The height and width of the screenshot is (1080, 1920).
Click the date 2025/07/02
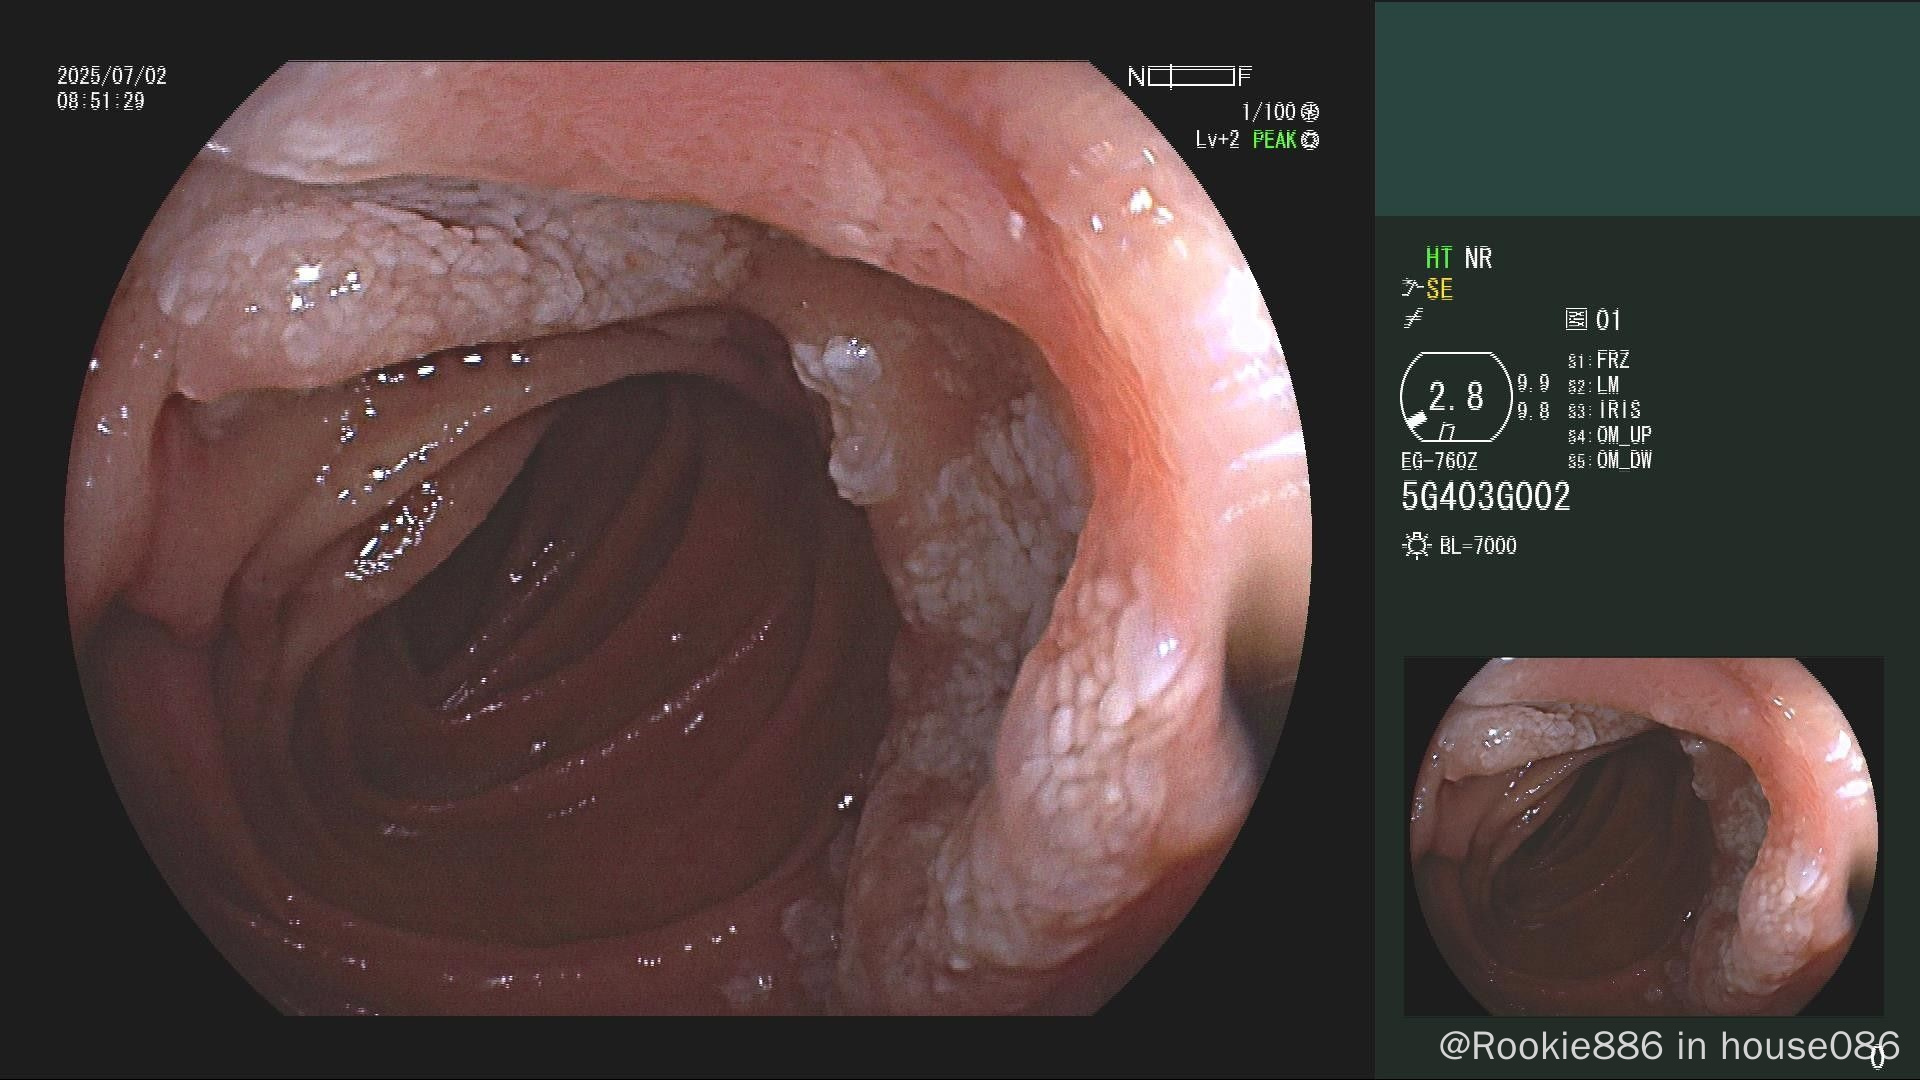tap(112, 76)
